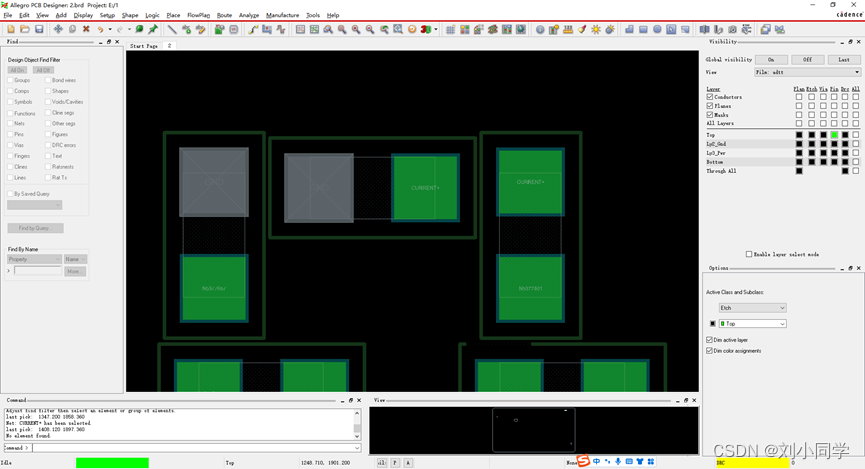Viewport: 865px width, 469px height.
Task: Click the Undo arrow icon
Action: click(x=100, y=29)
